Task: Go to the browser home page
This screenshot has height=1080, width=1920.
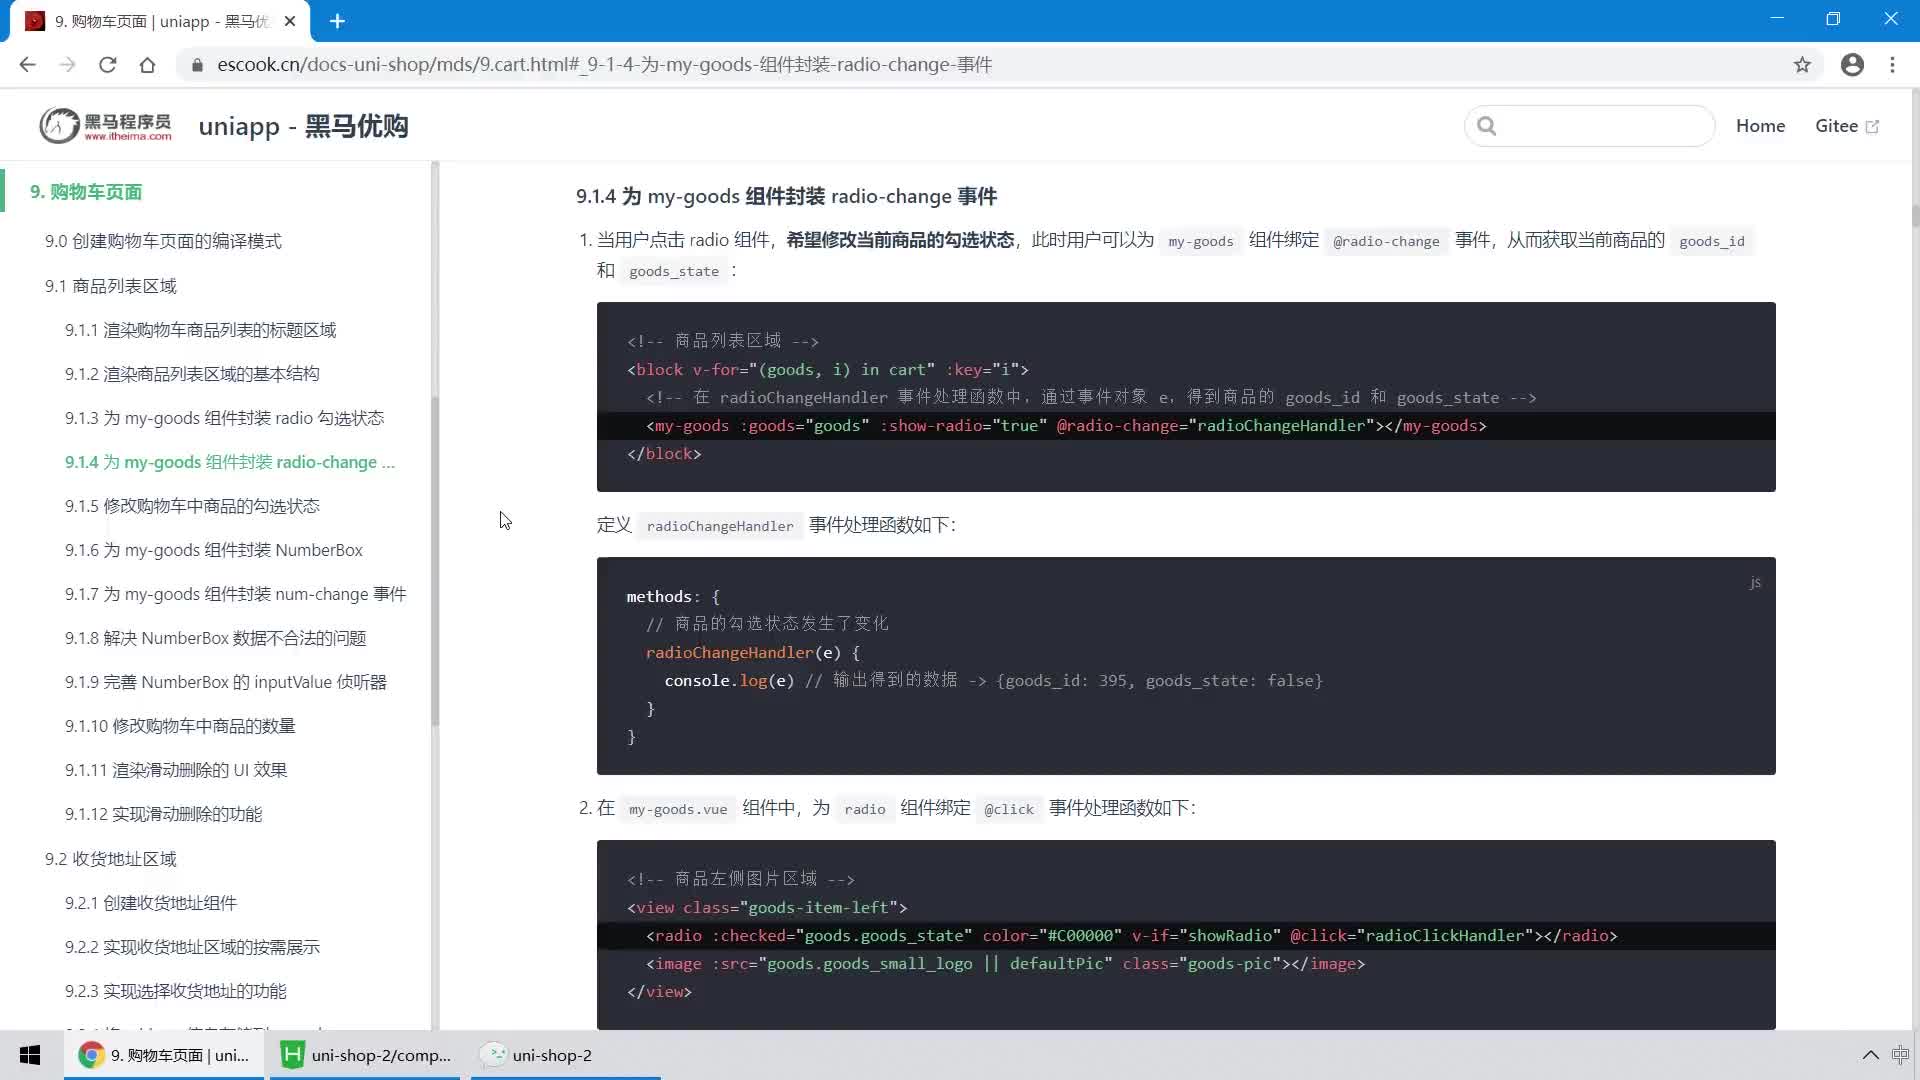Action: pyautogui.click(x=147, y=65)
